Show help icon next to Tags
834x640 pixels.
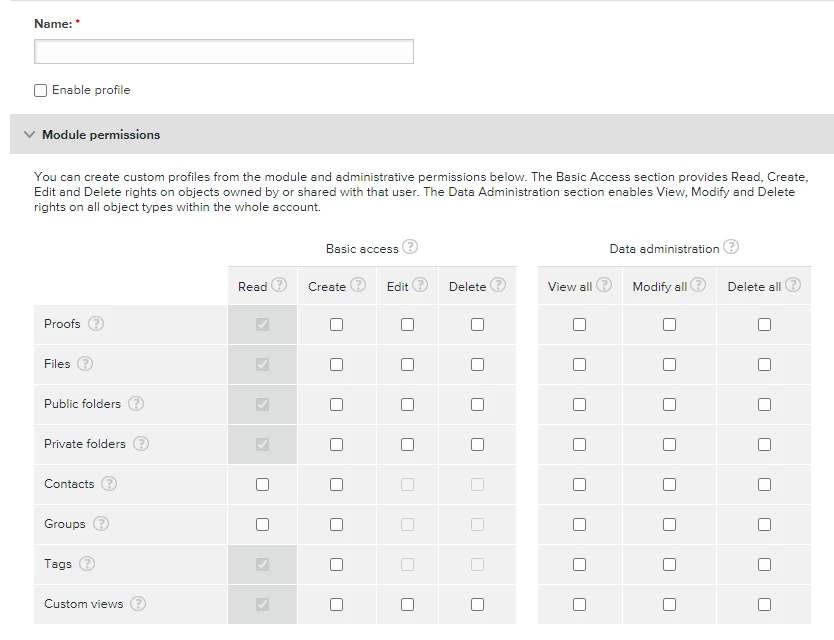pos(87,564)
